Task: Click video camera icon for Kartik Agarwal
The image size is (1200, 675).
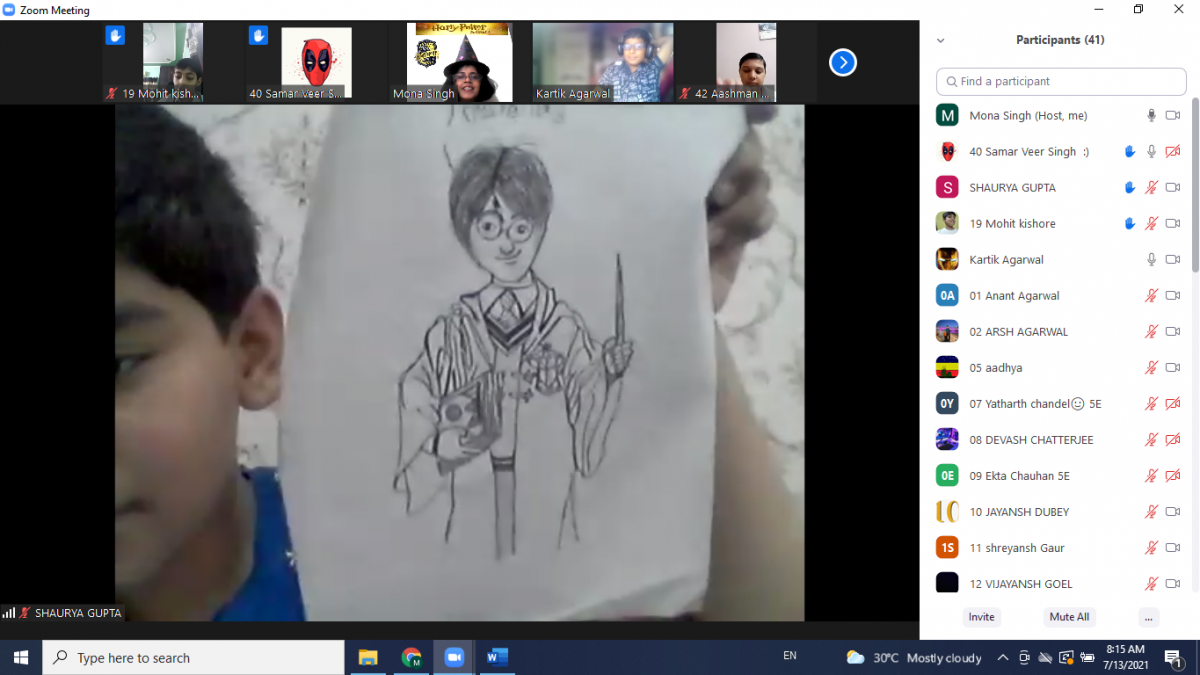Action: click(x=1173, y=260)
